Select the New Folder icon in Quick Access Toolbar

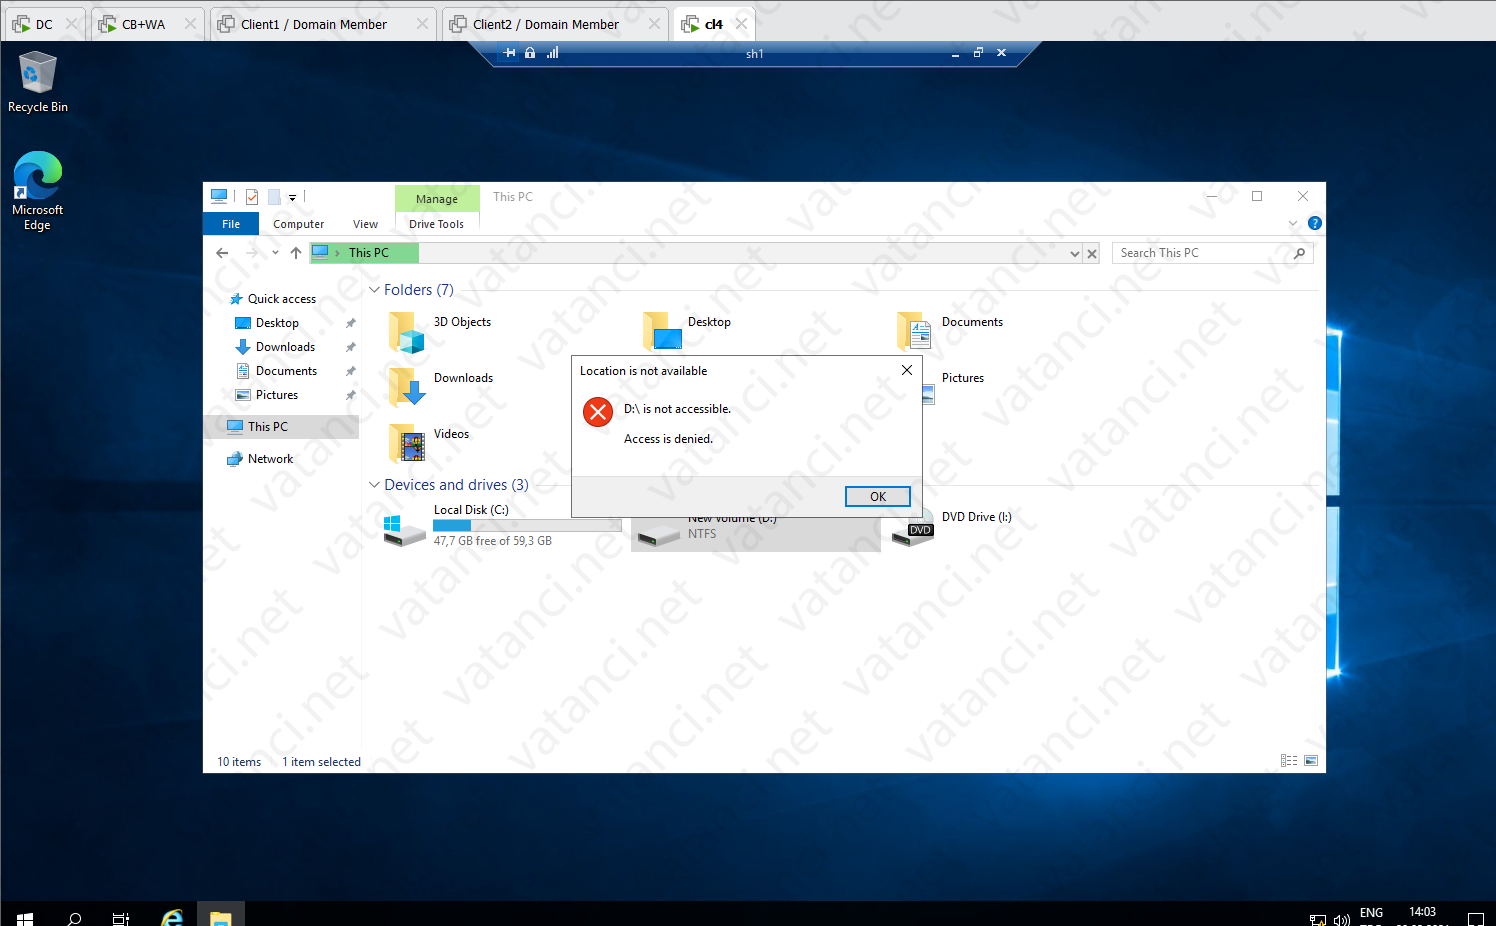(x=274, y=197)
